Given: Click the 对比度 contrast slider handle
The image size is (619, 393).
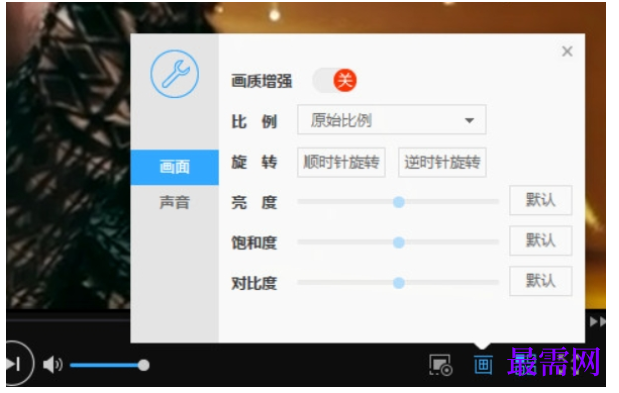Looking at the screenshot, I should coord(399,283).
